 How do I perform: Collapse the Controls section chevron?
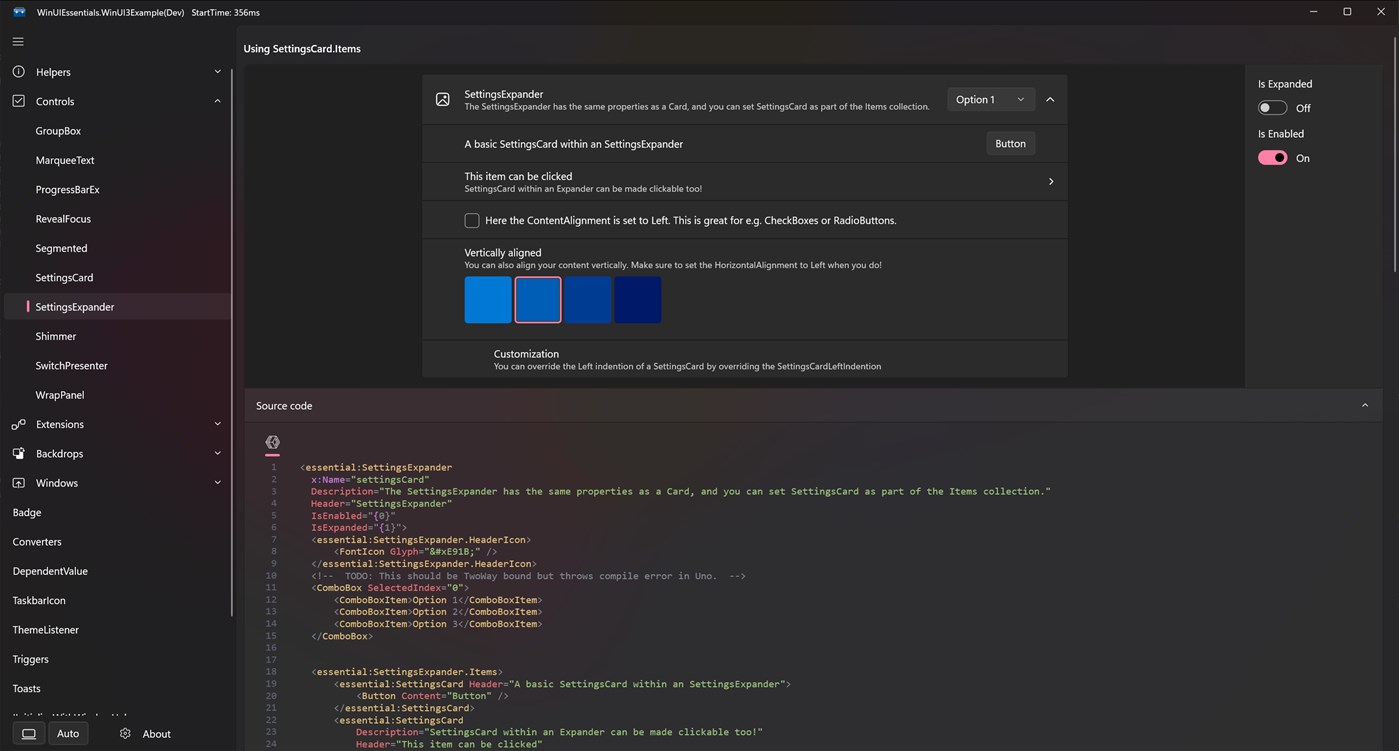(x=217, y=101)
